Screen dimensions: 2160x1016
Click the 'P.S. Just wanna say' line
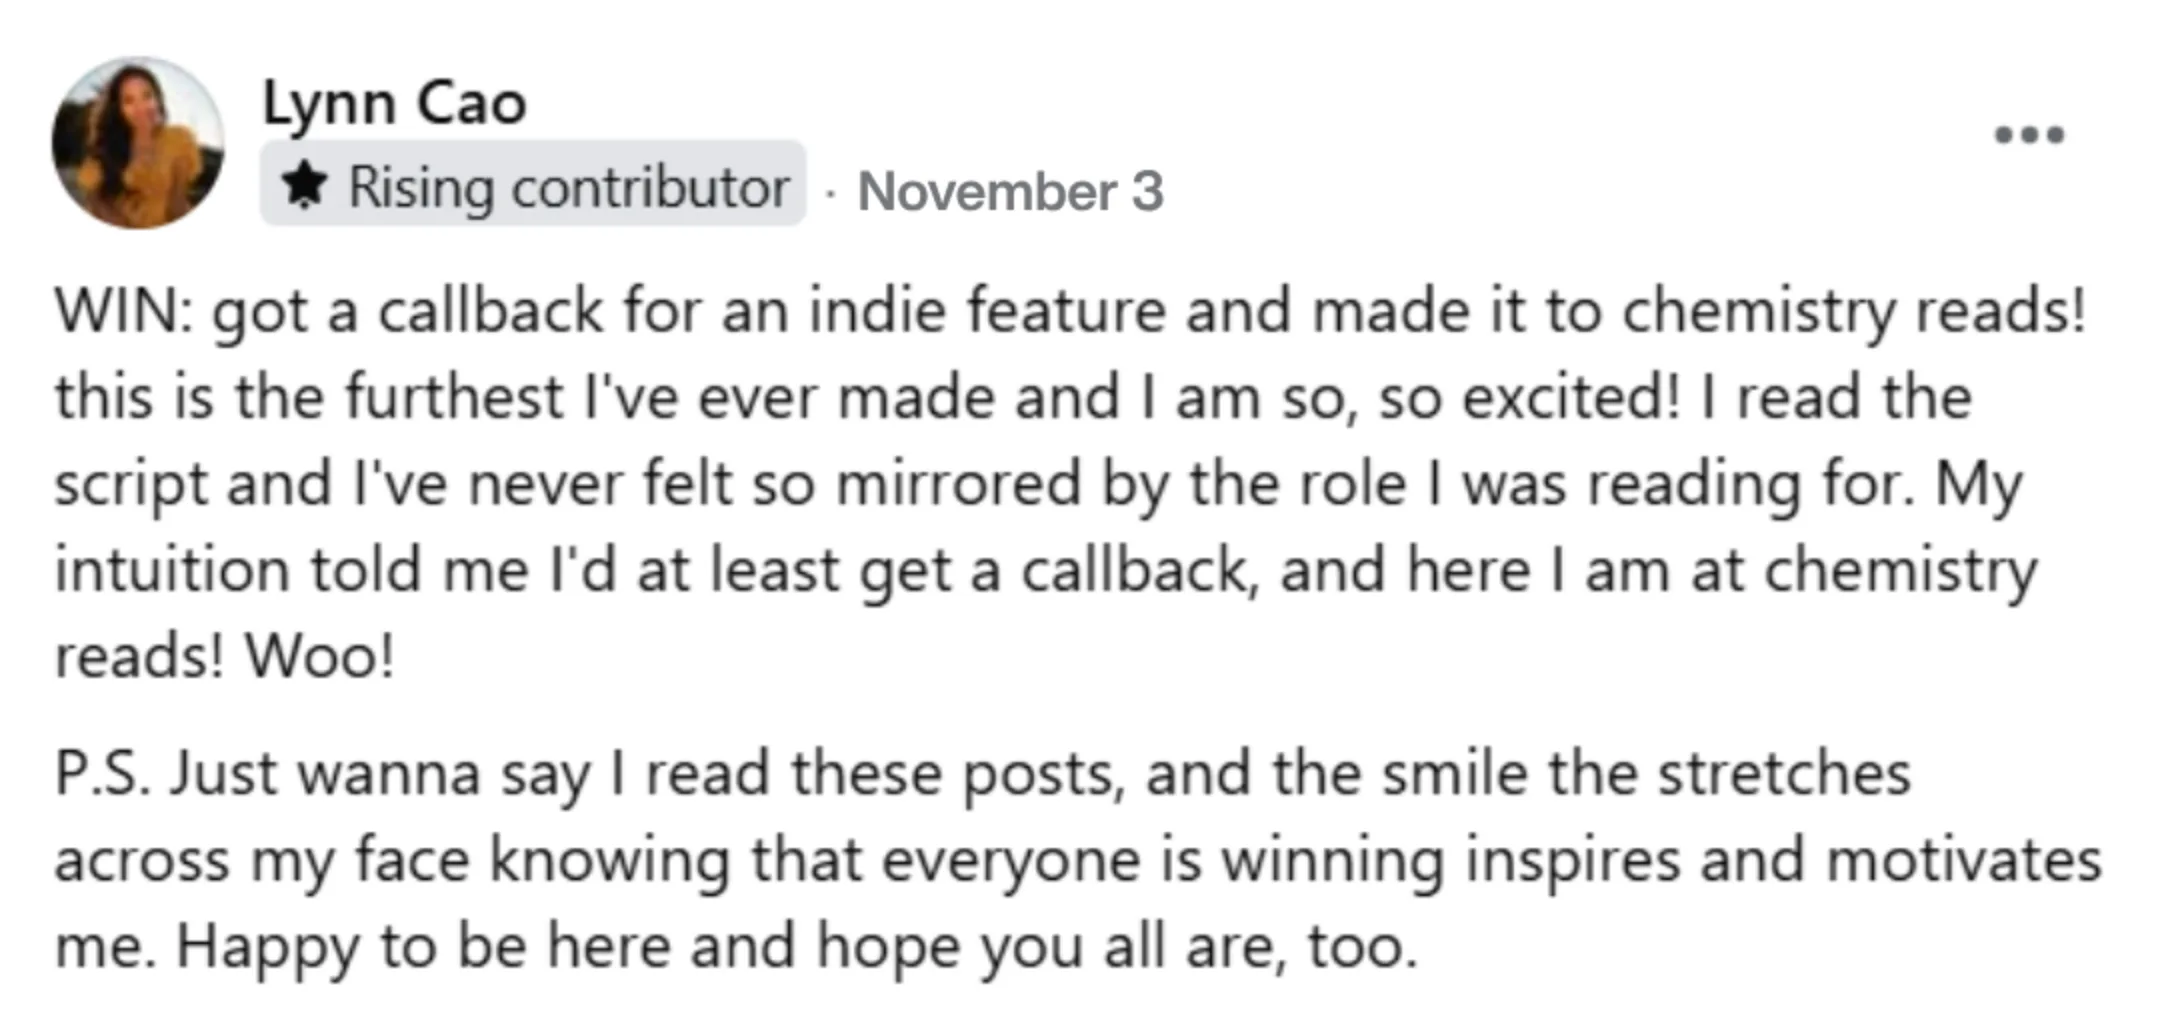982,775
